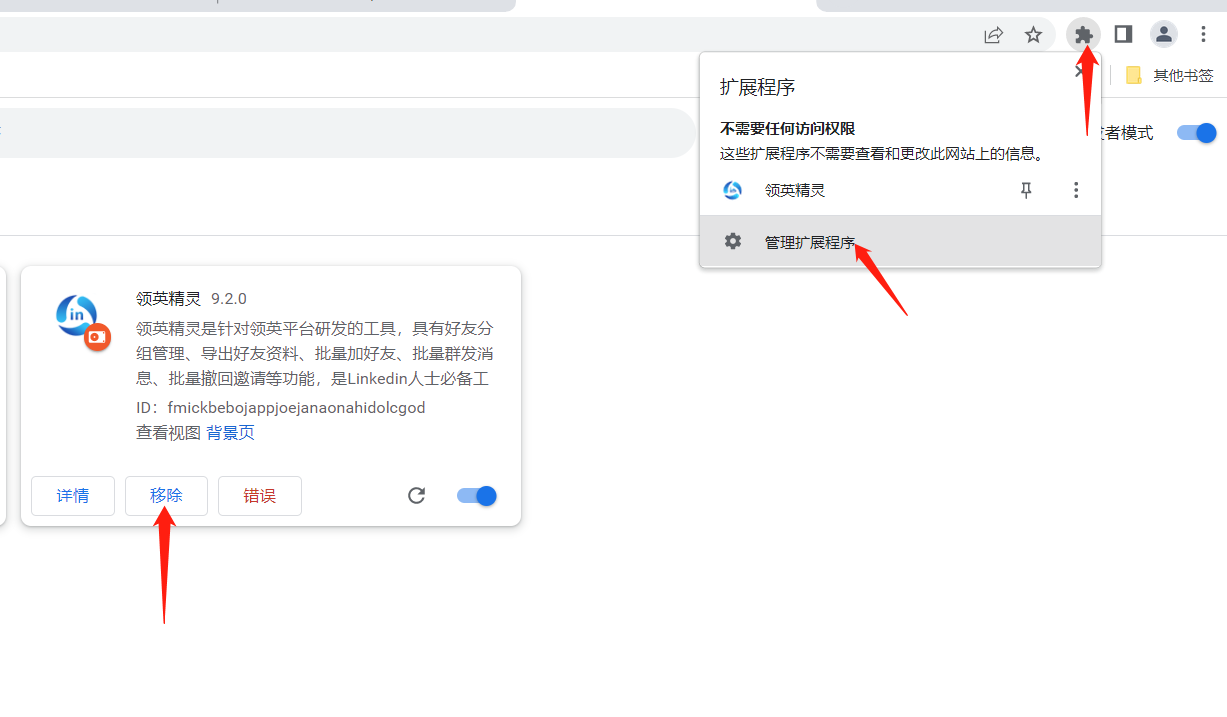
Task: Open the 背景页 link
Action: 231,433
